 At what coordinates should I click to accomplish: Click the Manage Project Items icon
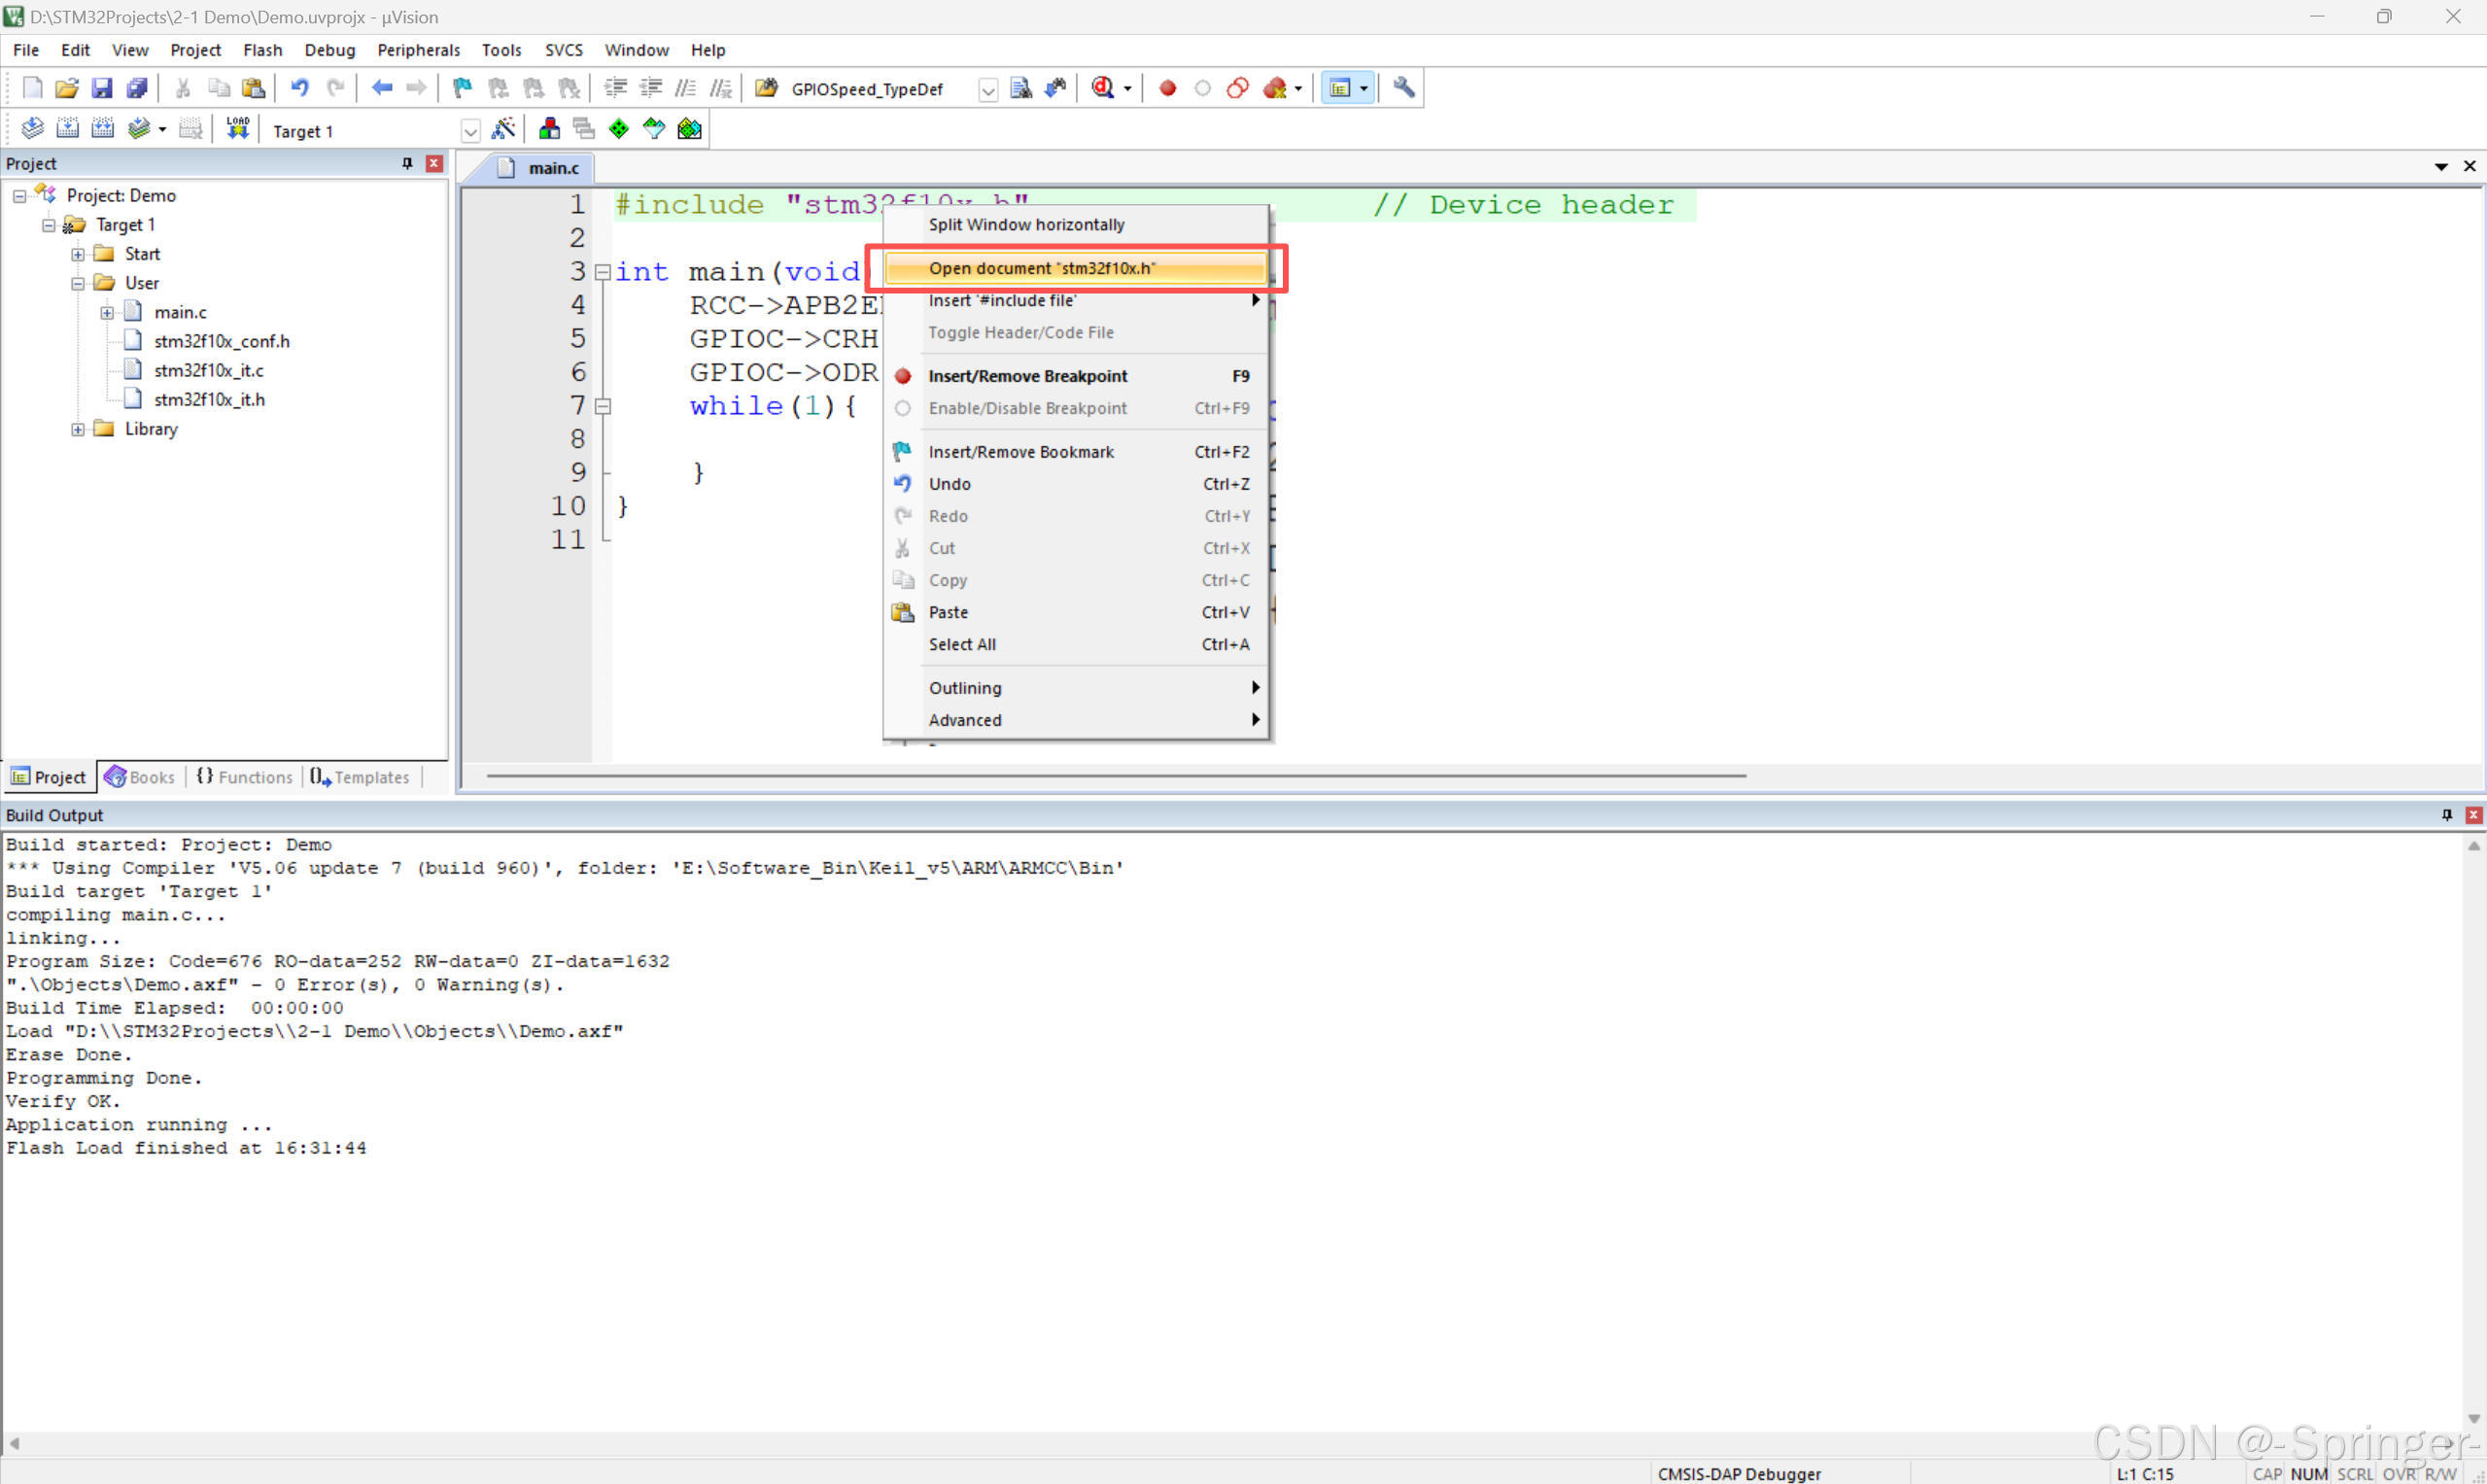pos(549,129)
